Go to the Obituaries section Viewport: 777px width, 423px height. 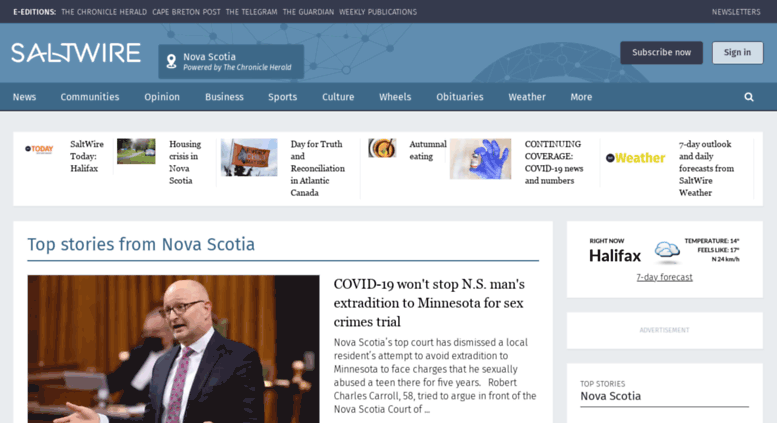point(459,97)
